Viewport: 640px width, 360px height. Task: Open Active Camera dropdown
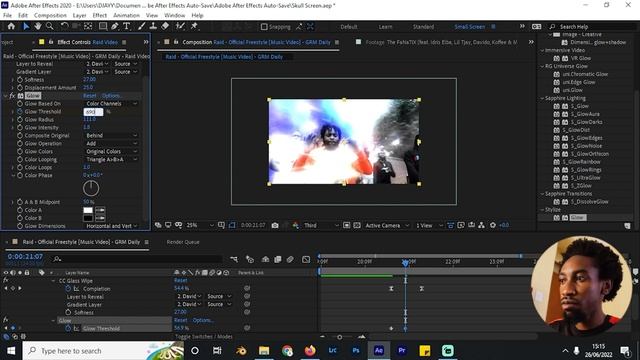387,225
